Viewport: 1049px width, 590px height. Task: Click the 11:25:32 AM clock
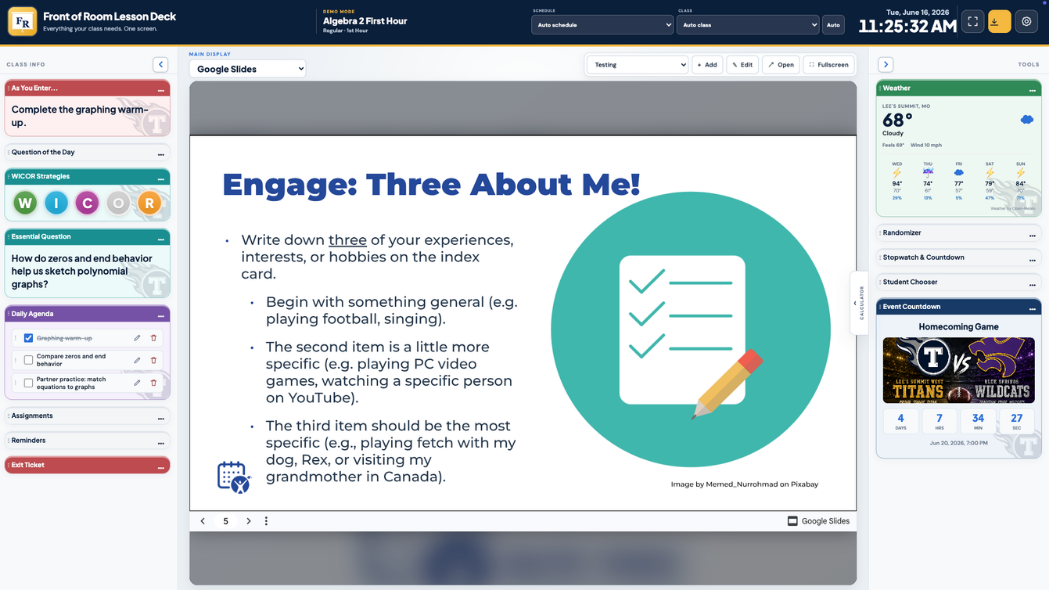(907, 26)
